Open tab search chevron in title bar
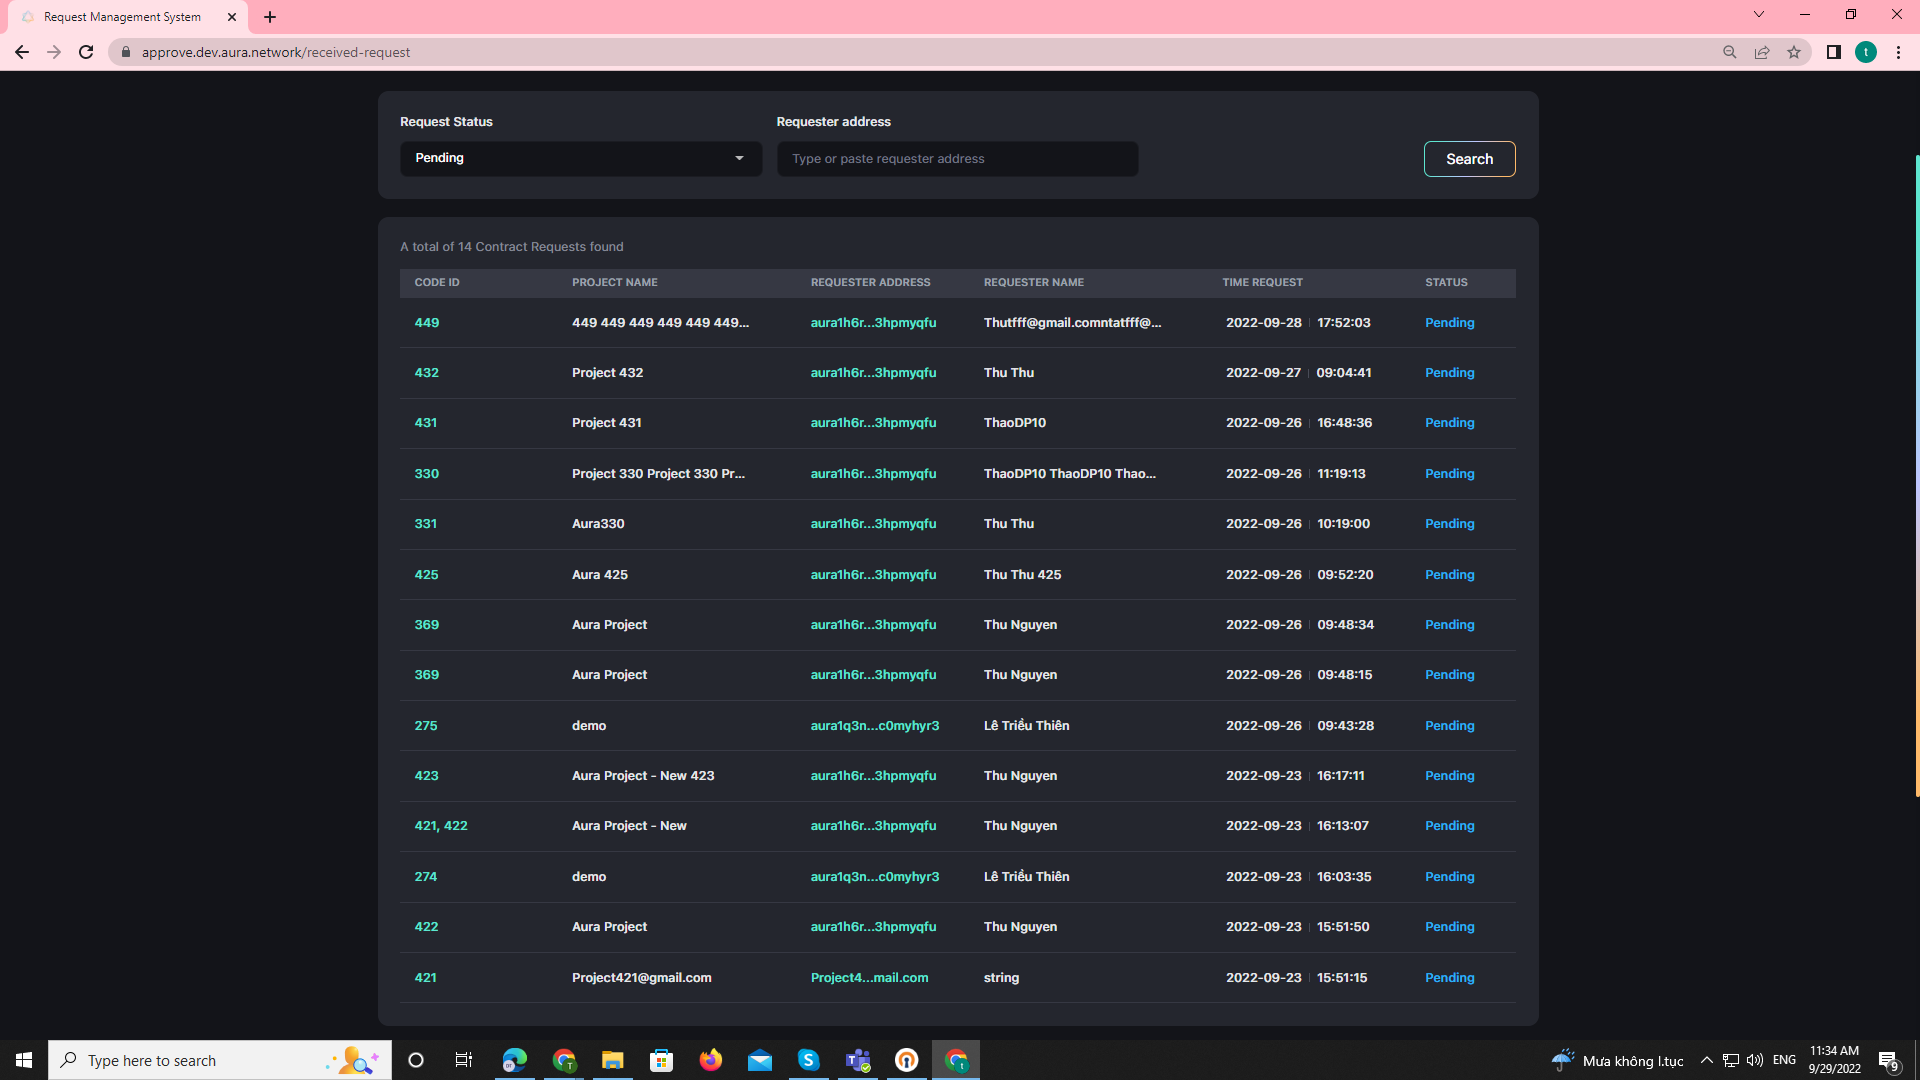Viewport: 1920px width, 1080px height. coord(1758,15)
